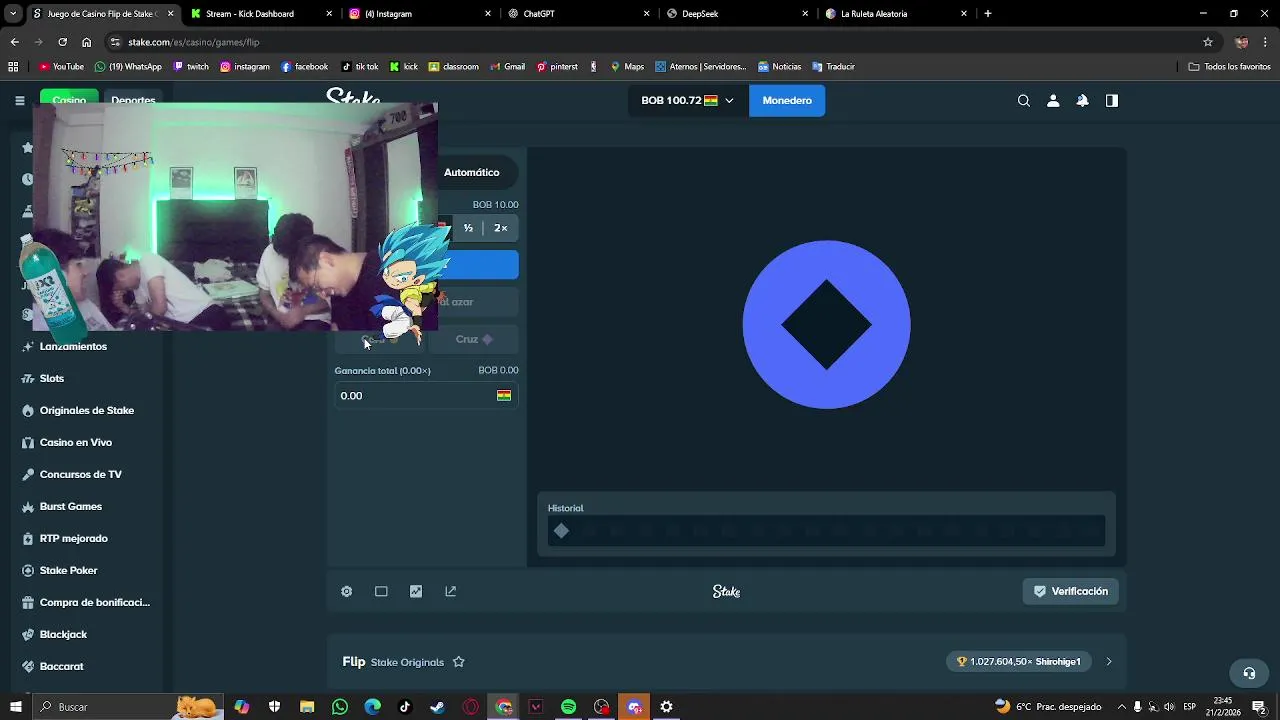Open the Verificación fairness button

click(1070, 591)
